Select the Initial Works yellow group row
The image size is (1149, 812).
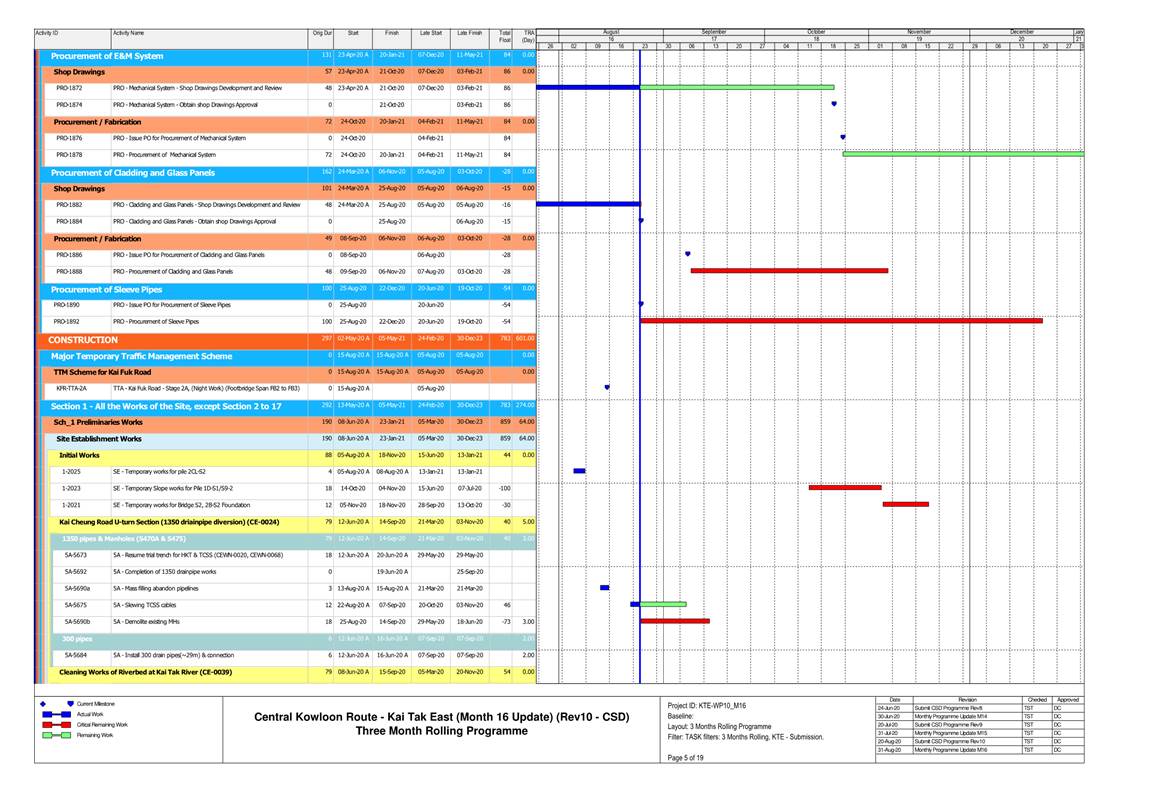tap(81, 455)
